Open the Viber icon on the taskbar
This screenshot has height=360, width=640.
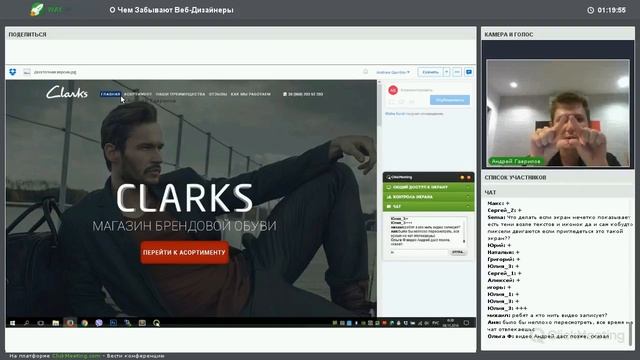[99, 323]
